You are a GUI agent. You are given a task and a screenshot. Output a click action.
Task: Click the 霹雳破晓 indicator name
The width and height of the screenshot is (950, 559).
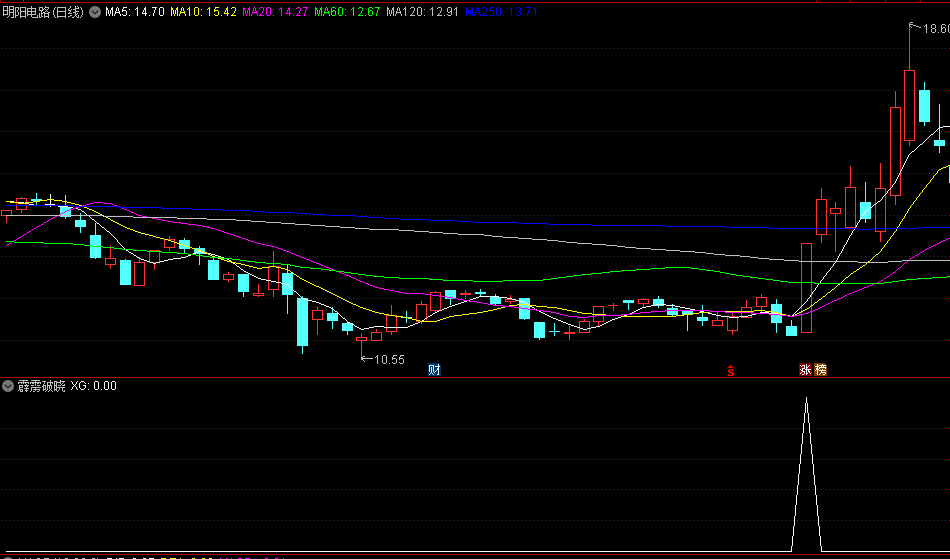point(41,386)
